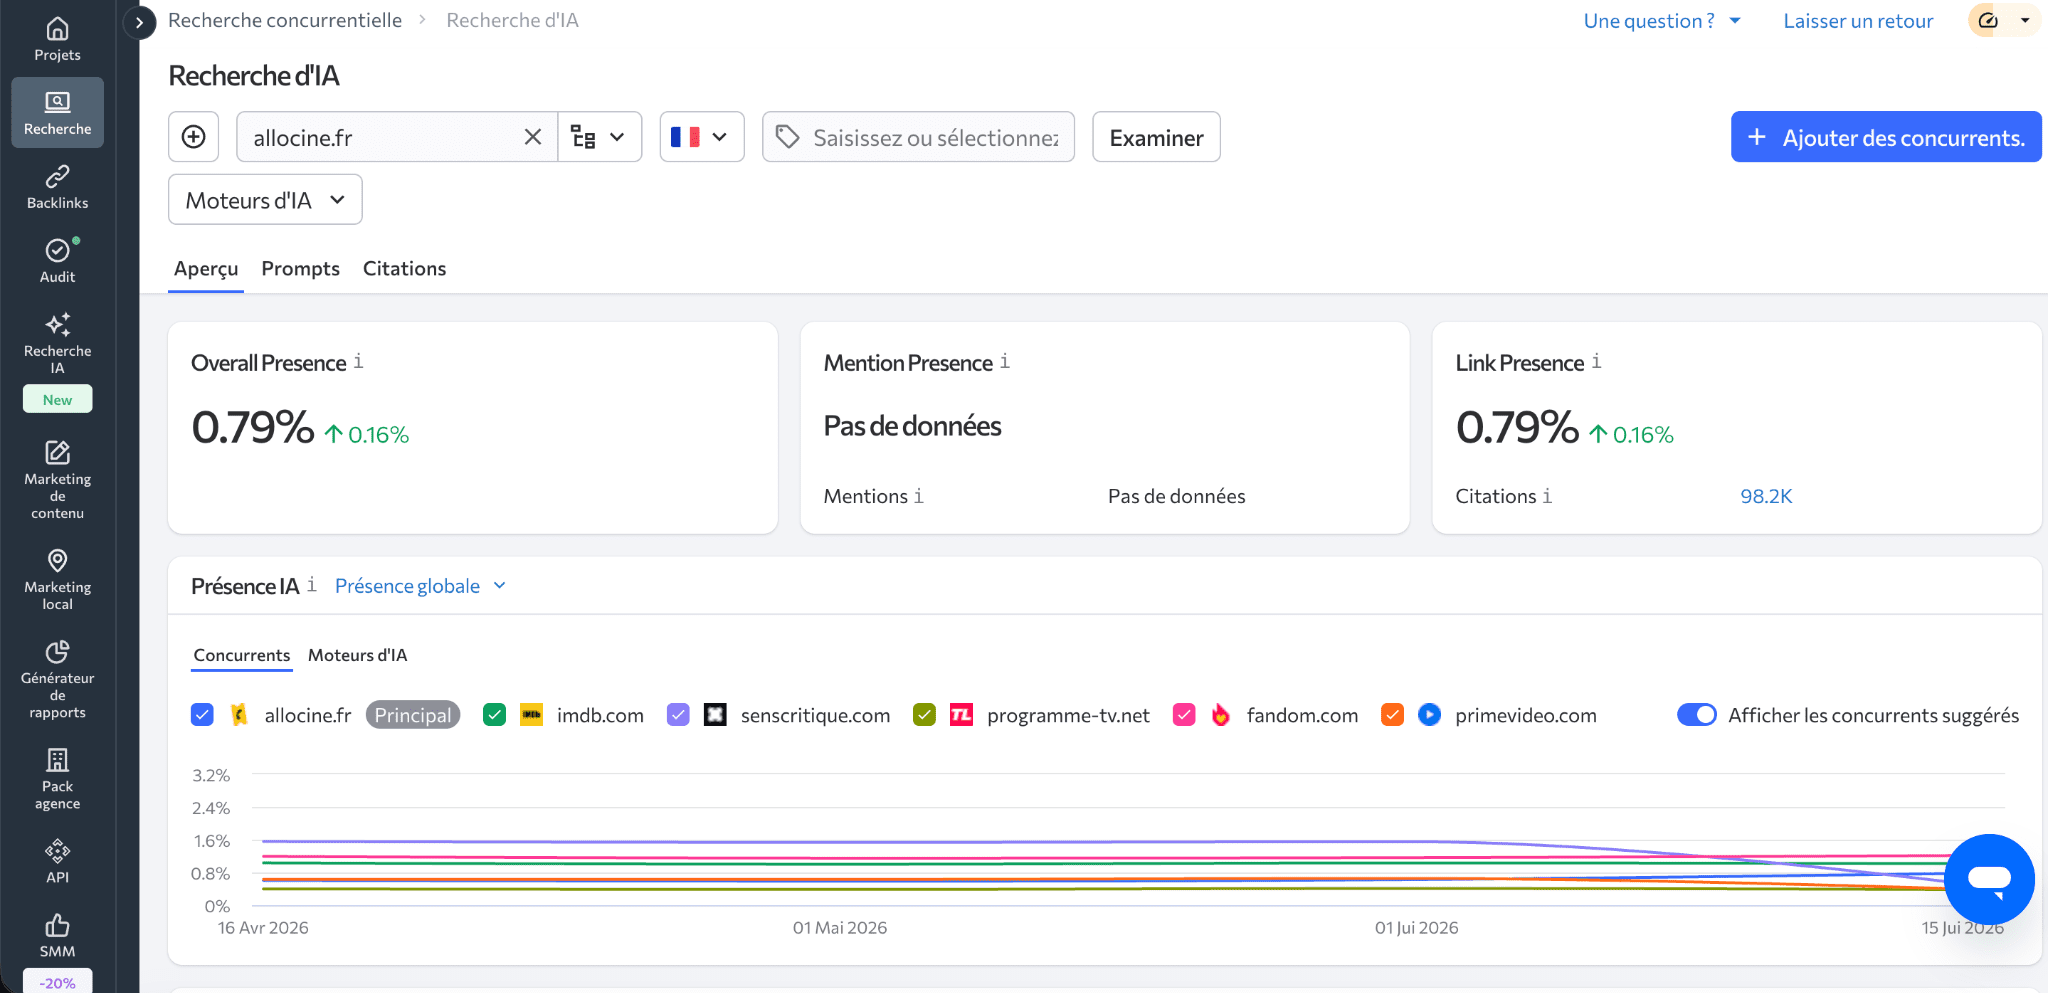Click Laisser un retour link
This screenshot has width=2048, height=993.
[1858, 21]
